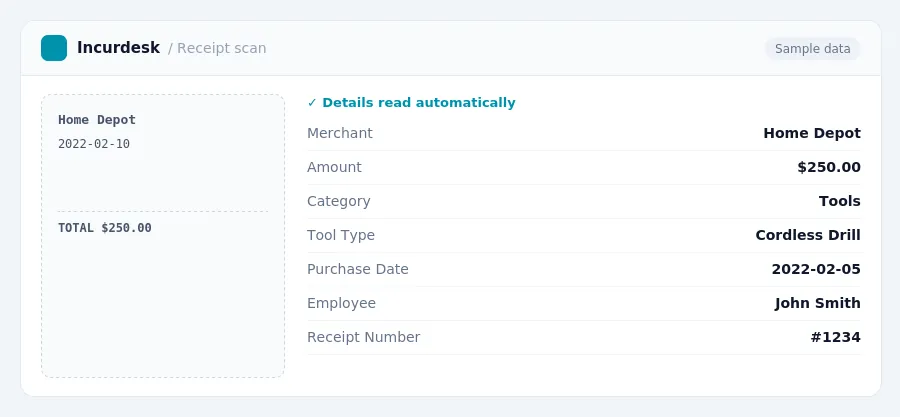The height and width of the screenshot is (417, 900).
Task: Select the $250.00 amount value
Action: 829,167
